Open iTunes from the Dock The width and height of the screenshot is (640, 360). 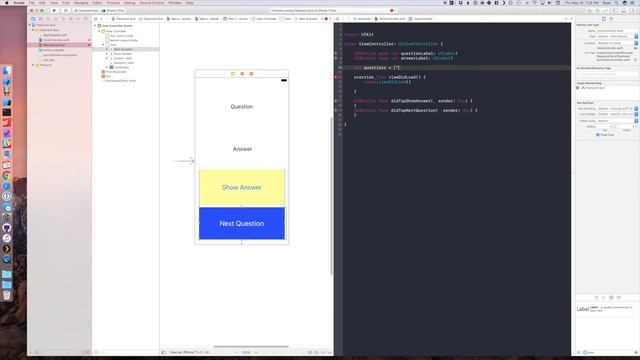[x=7, y=238]
